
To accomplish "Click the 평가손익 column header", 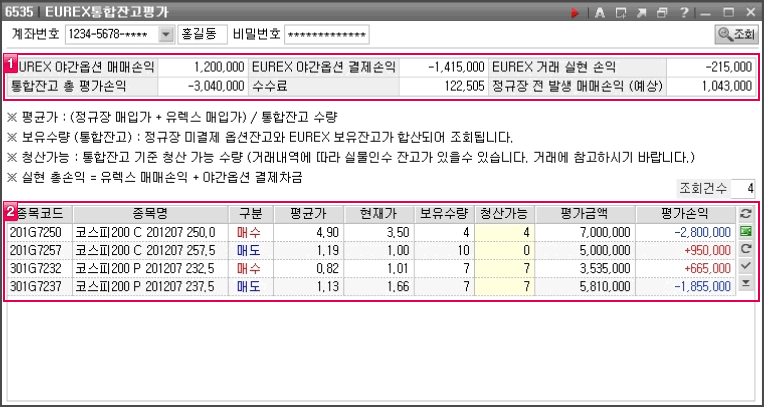I will coord(686,213).
